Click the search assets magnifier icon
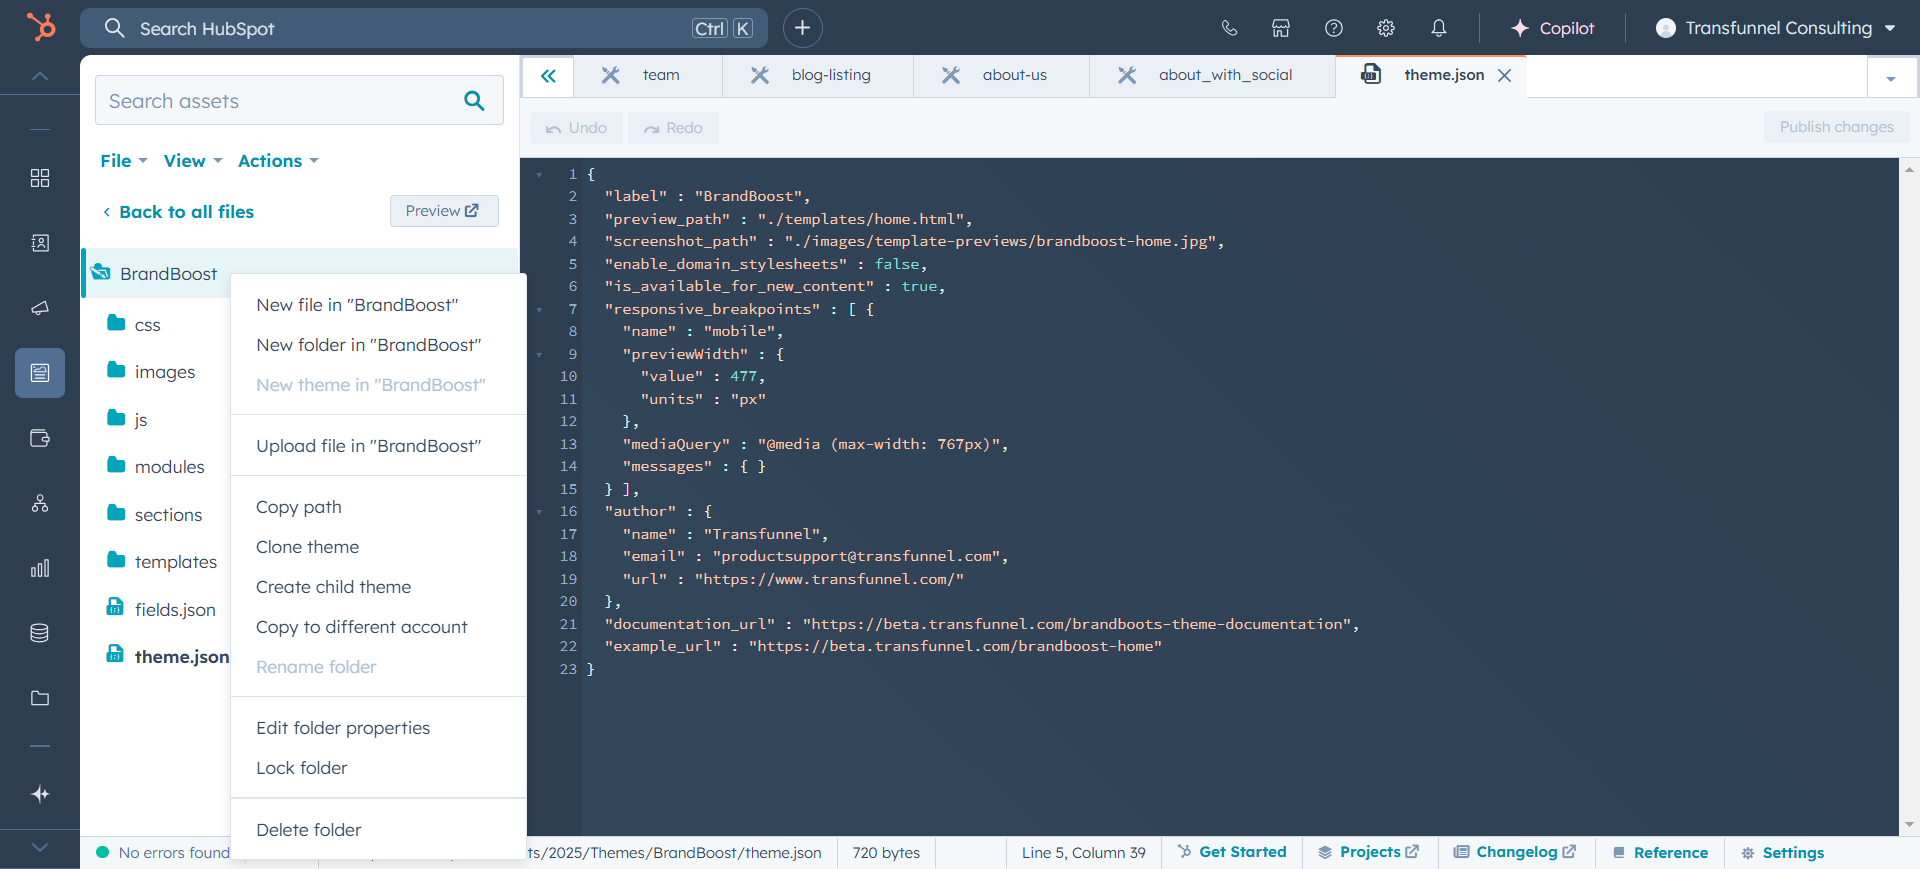 point(474,100)
